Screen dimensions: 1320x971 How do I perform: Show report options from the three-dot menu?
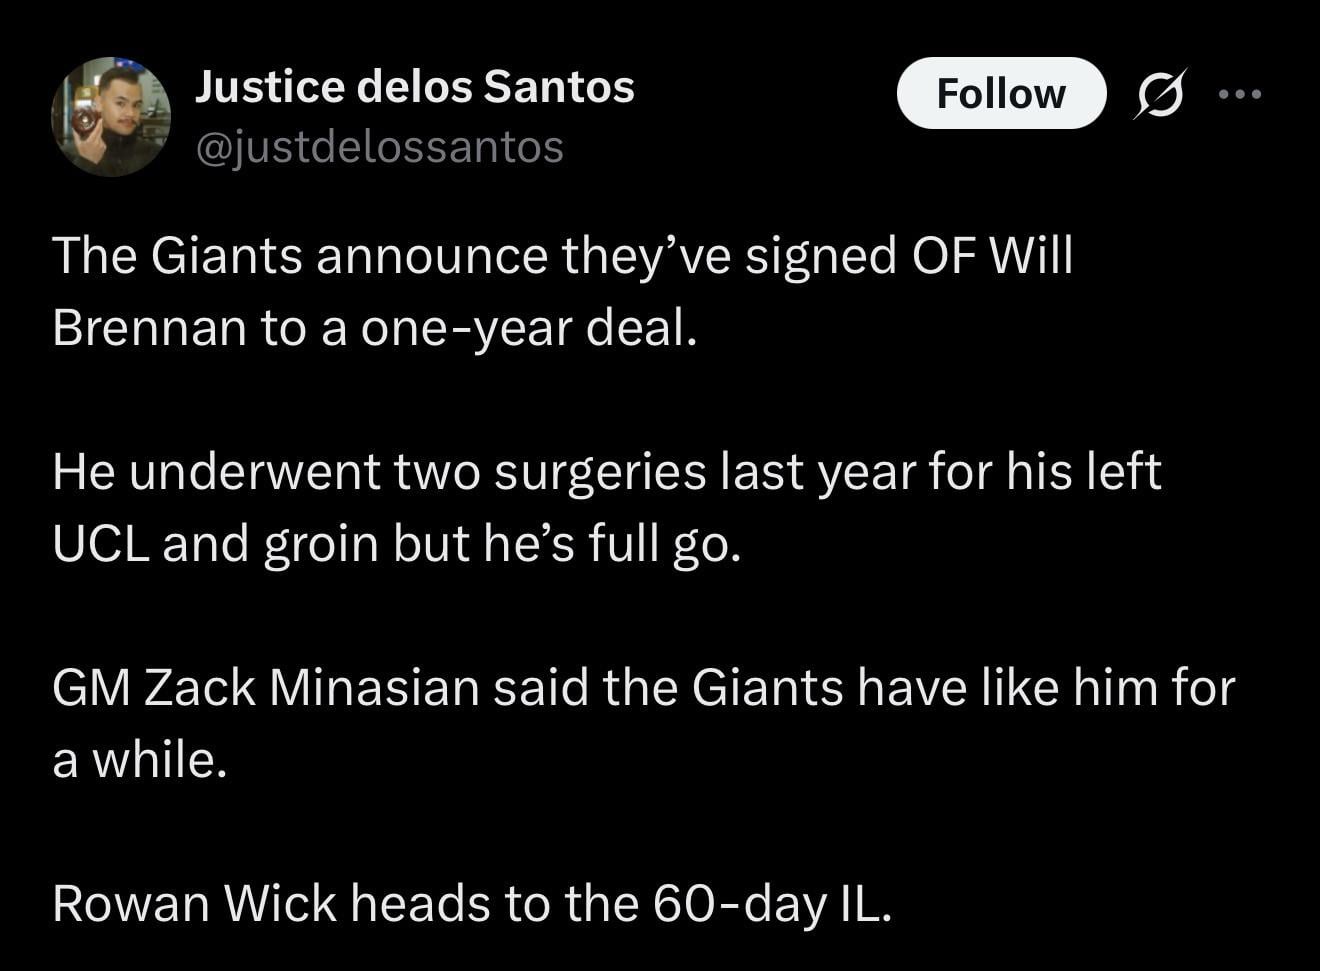[1241, 94]
